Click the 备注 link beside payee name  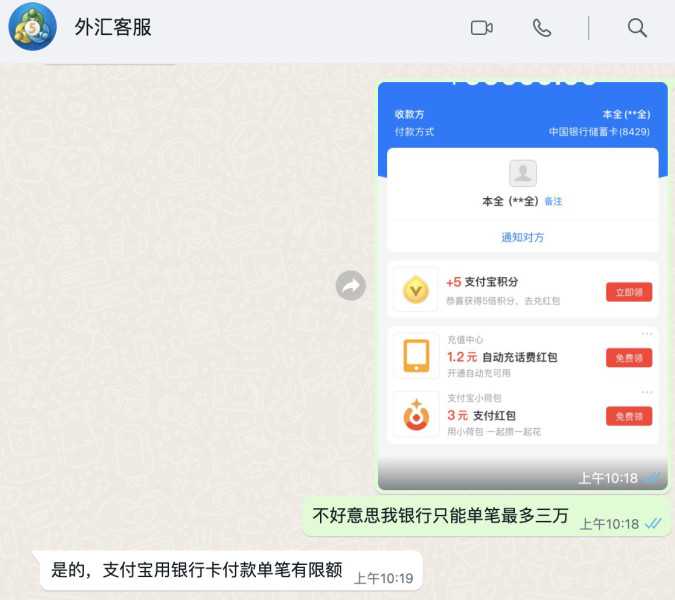[553, 201]
